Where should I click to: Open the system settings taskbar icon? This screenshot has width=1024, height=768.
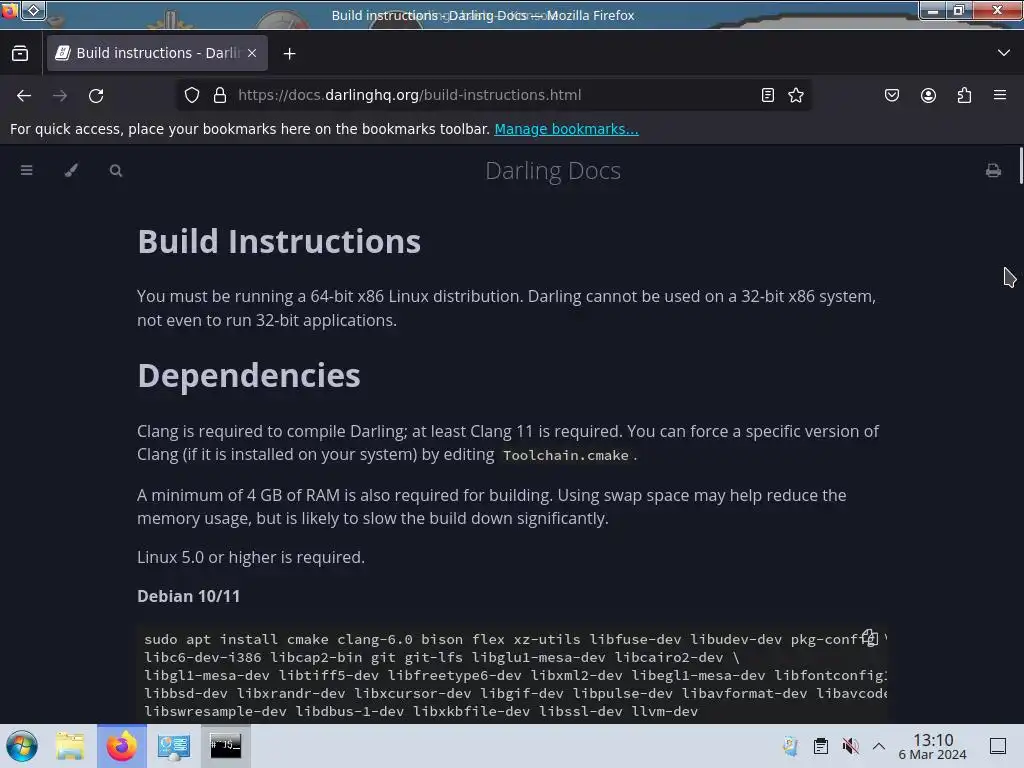(174, 746)
